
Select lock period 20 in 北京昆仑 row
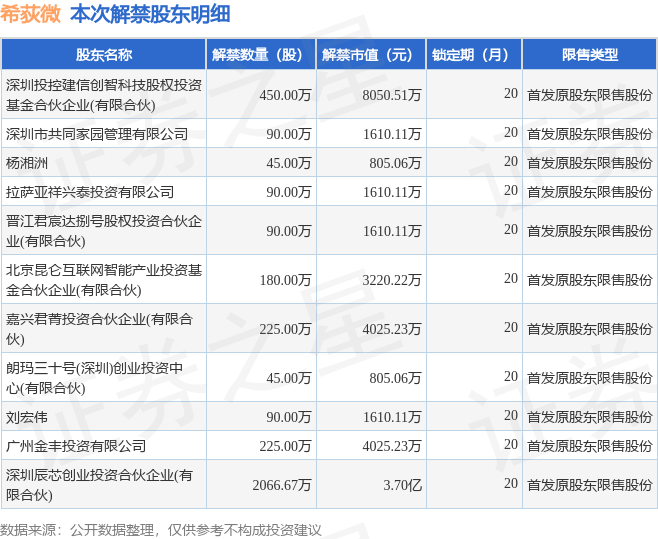pyautogui.click(x=511, y=278)
